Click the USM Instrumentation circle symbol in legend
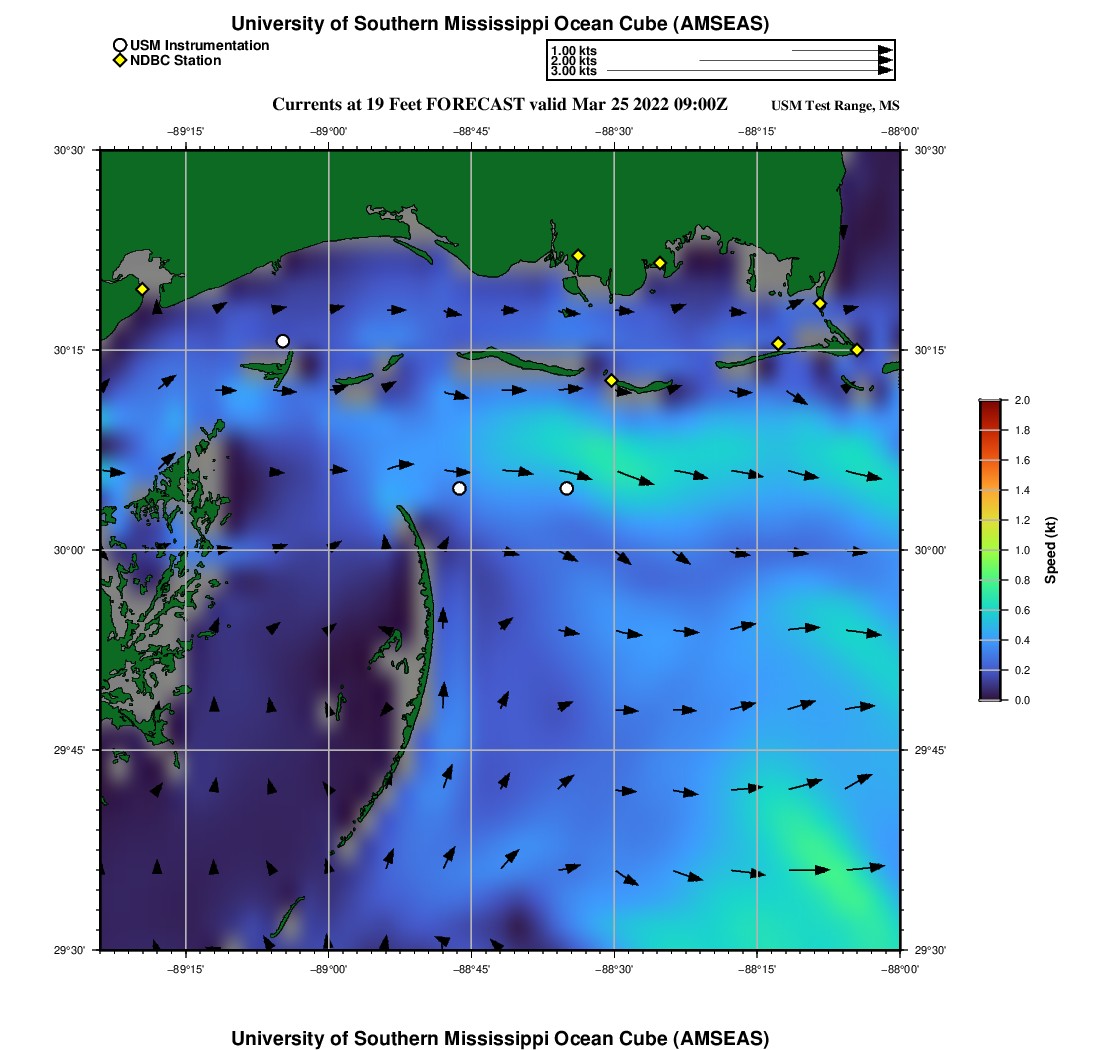The image size is (1100, 1050). pos(120,46)
